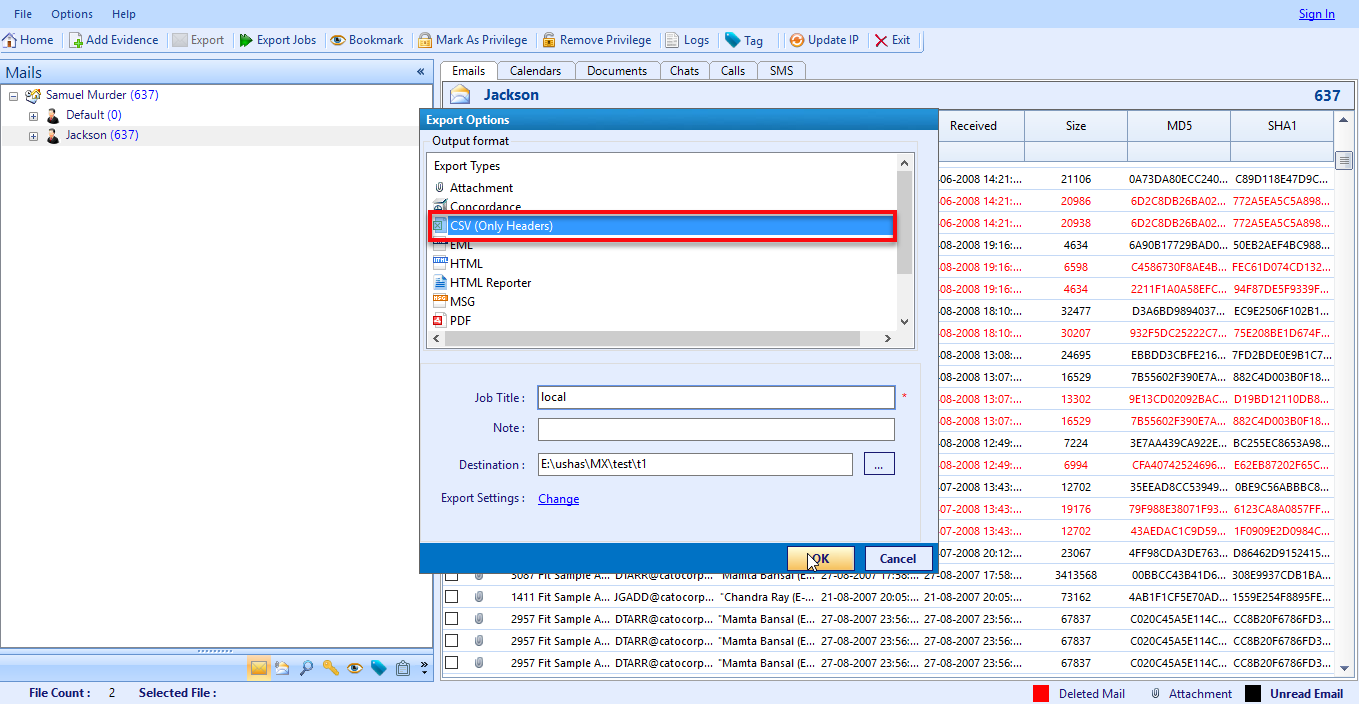The height and width of the screenshot is (704, 1359).
Task: Click the eye icon in bottom bar
Action: click(x=354, y=668)
